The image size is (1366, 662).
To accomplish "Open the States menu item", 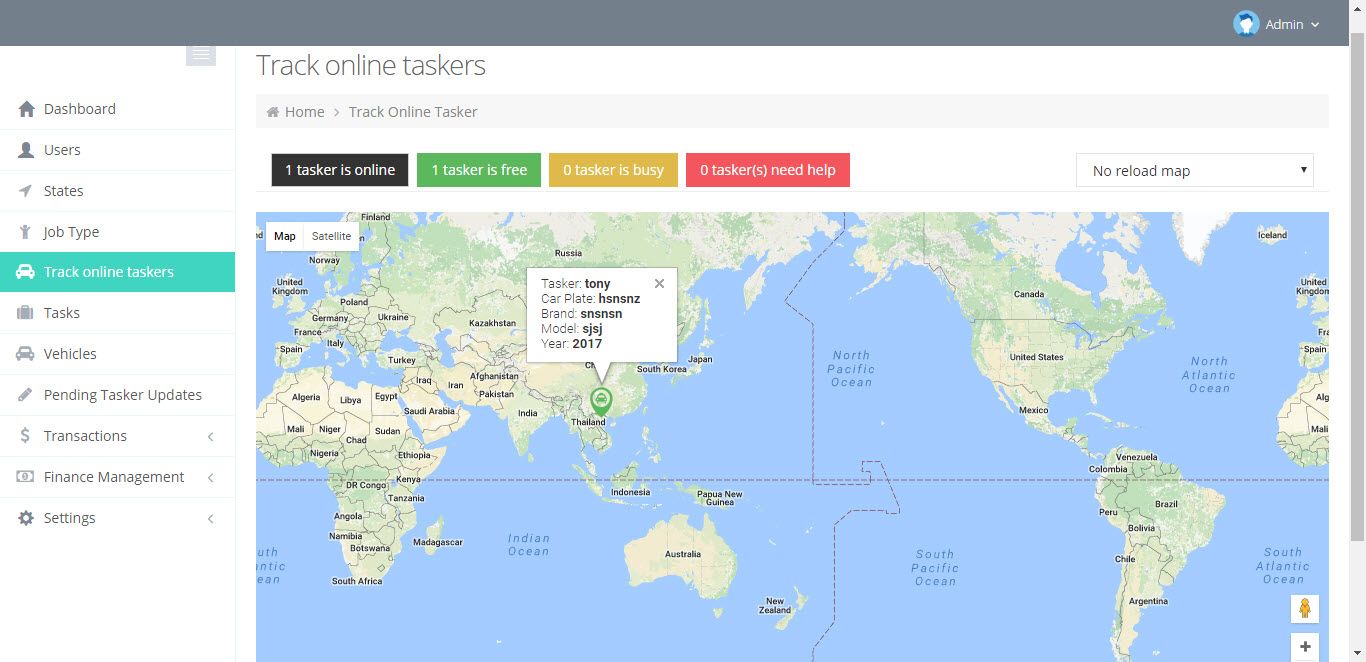I will coord(117,191).
